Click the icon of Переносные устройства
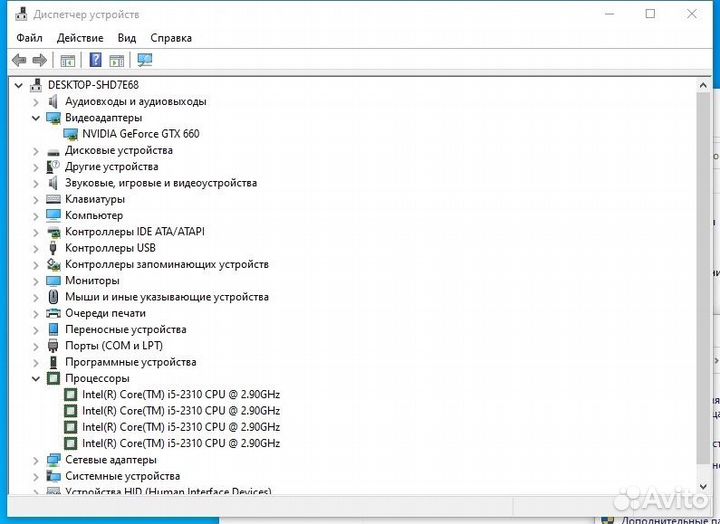Screen dimensions: 720x524 click(x=53, y=330)
